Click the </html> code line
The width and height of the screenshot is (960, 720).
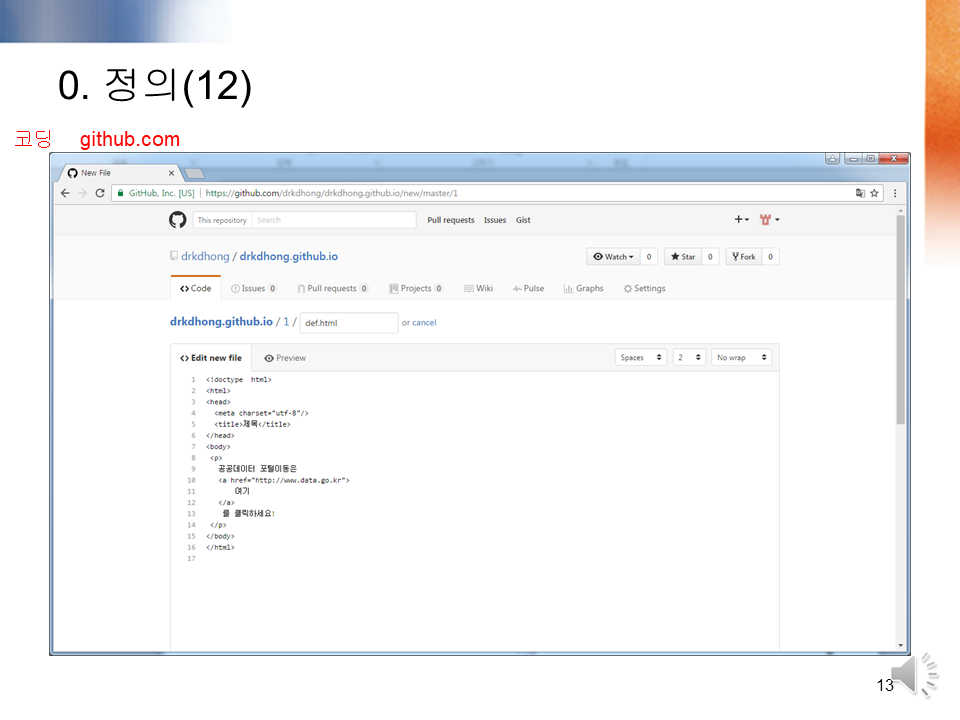(220, 547)
